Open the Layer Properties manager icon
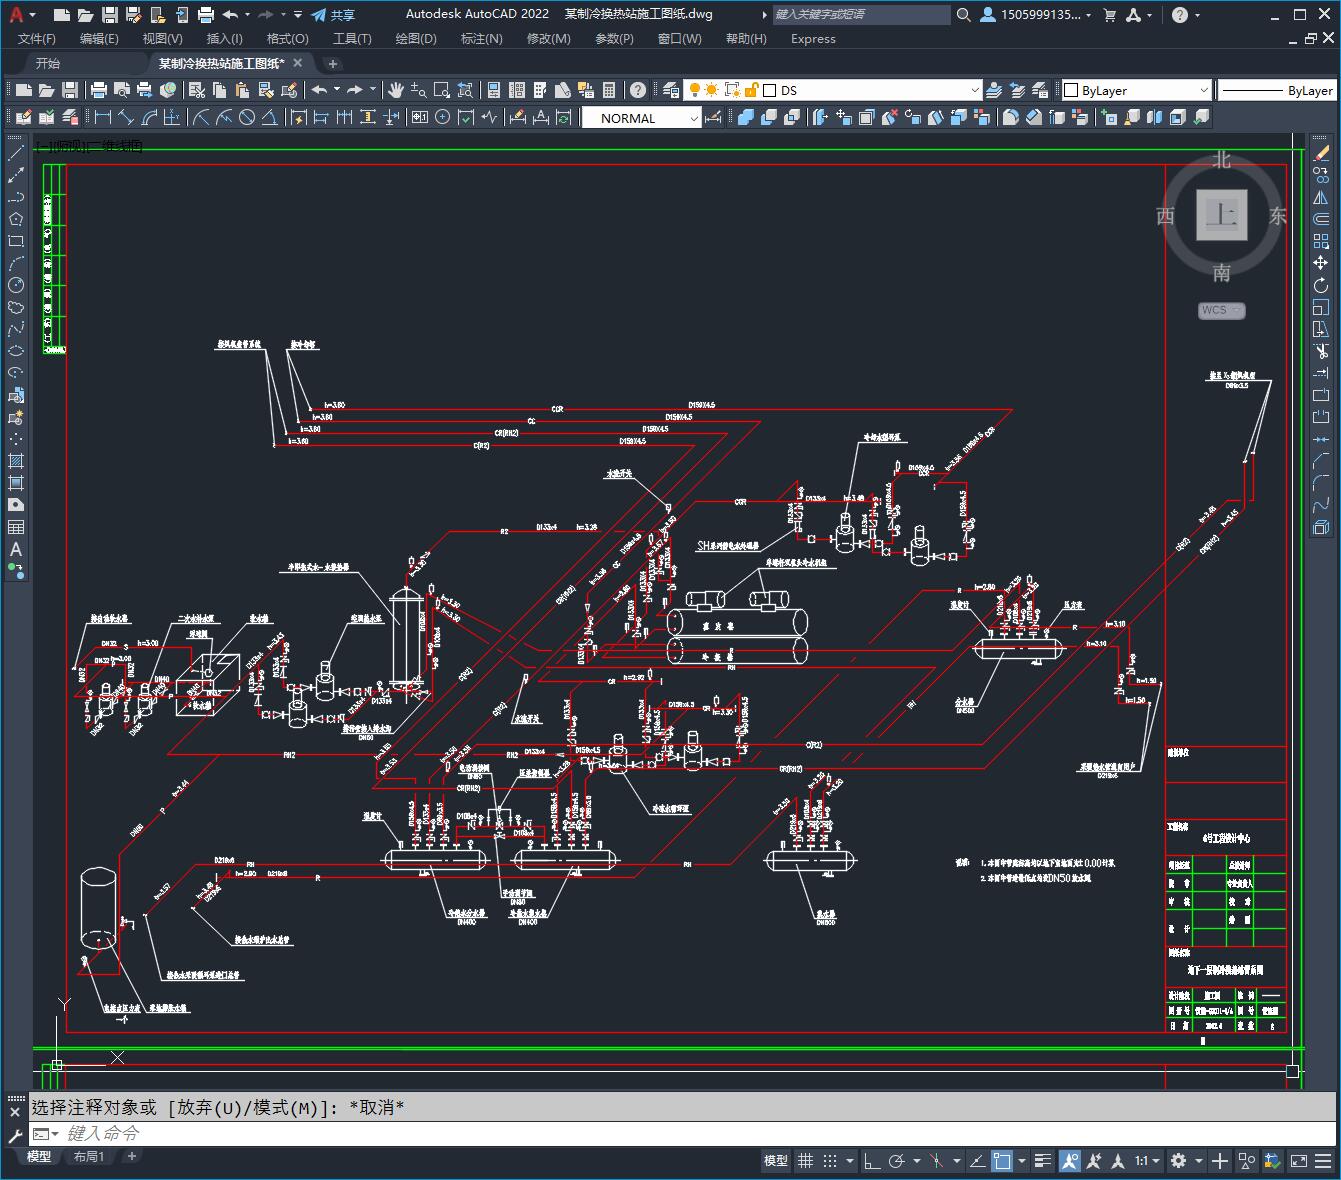Screen dimensions: 1341x1180 point(671,90)
